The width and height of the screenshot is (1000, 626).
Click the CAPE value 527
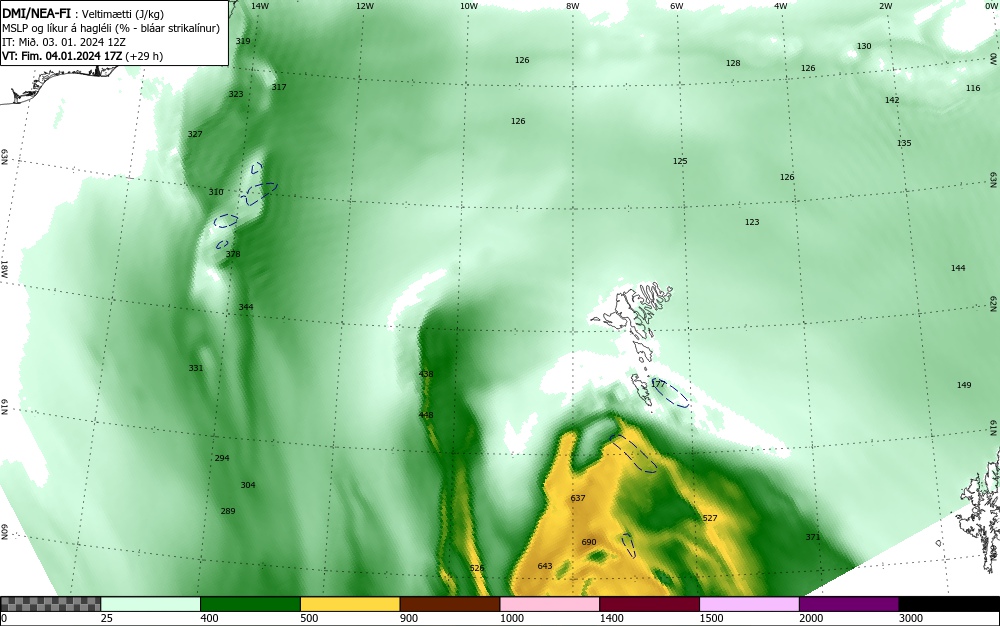coord(710,518)
